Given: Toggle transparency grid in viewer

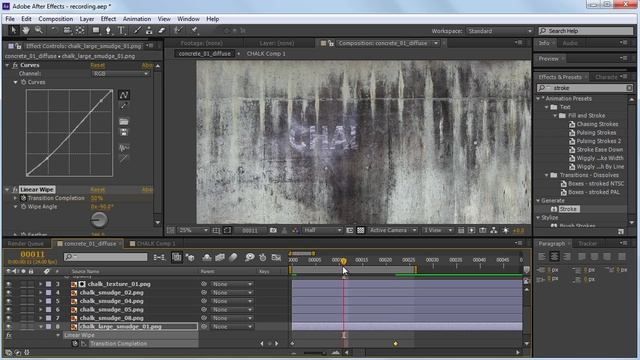Looking at the screenshot, I should pyautogui.click(x=361, y=231).
